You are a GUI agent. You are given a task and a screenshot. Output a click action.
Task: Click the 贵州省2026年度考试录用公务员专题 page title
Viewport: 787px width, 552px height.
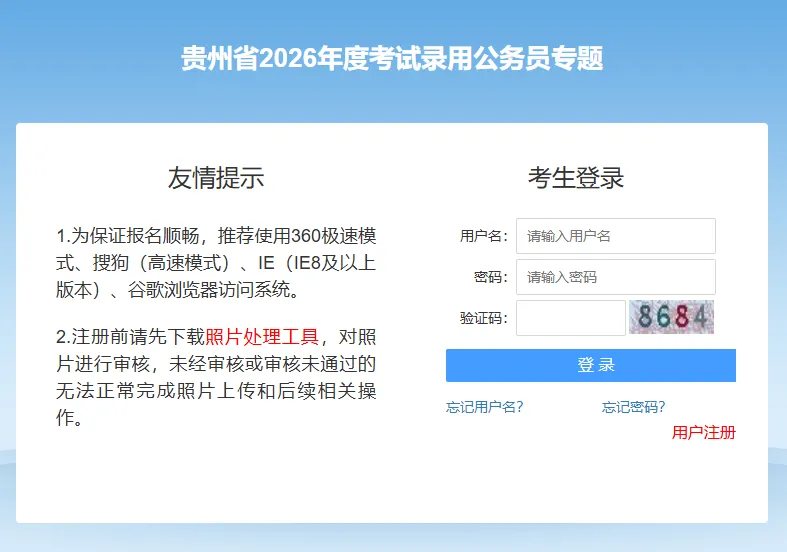(x=392, y=58)
